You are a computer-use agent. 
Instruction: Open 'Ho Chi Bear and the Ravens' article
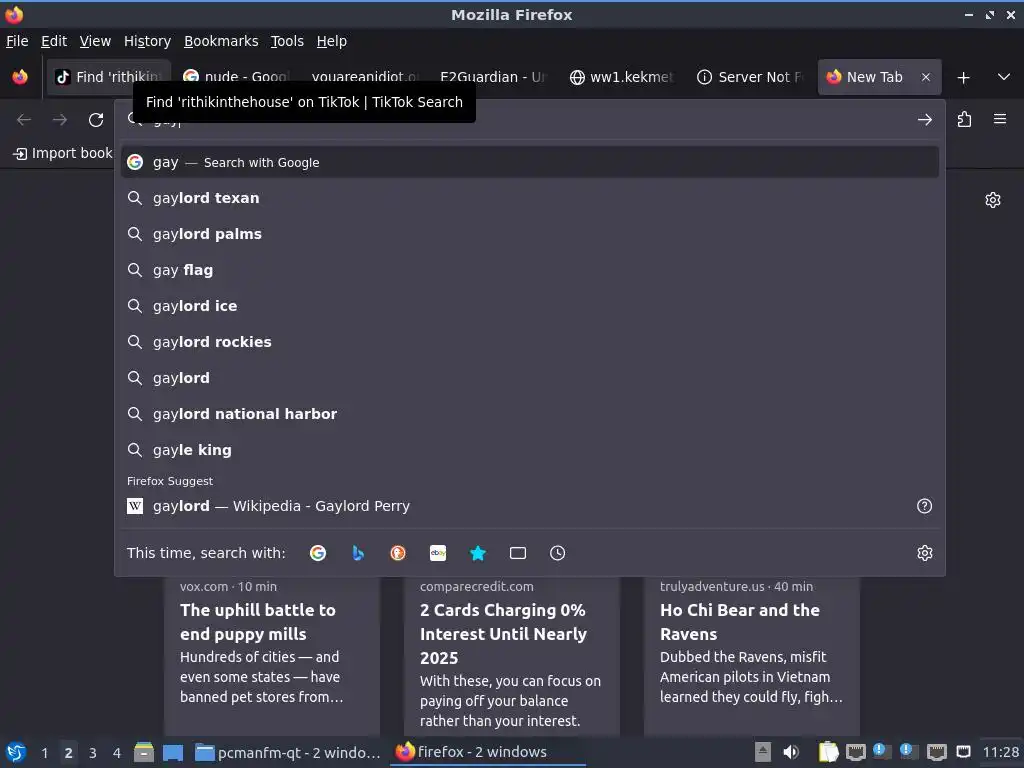click(x=752, y=656)
